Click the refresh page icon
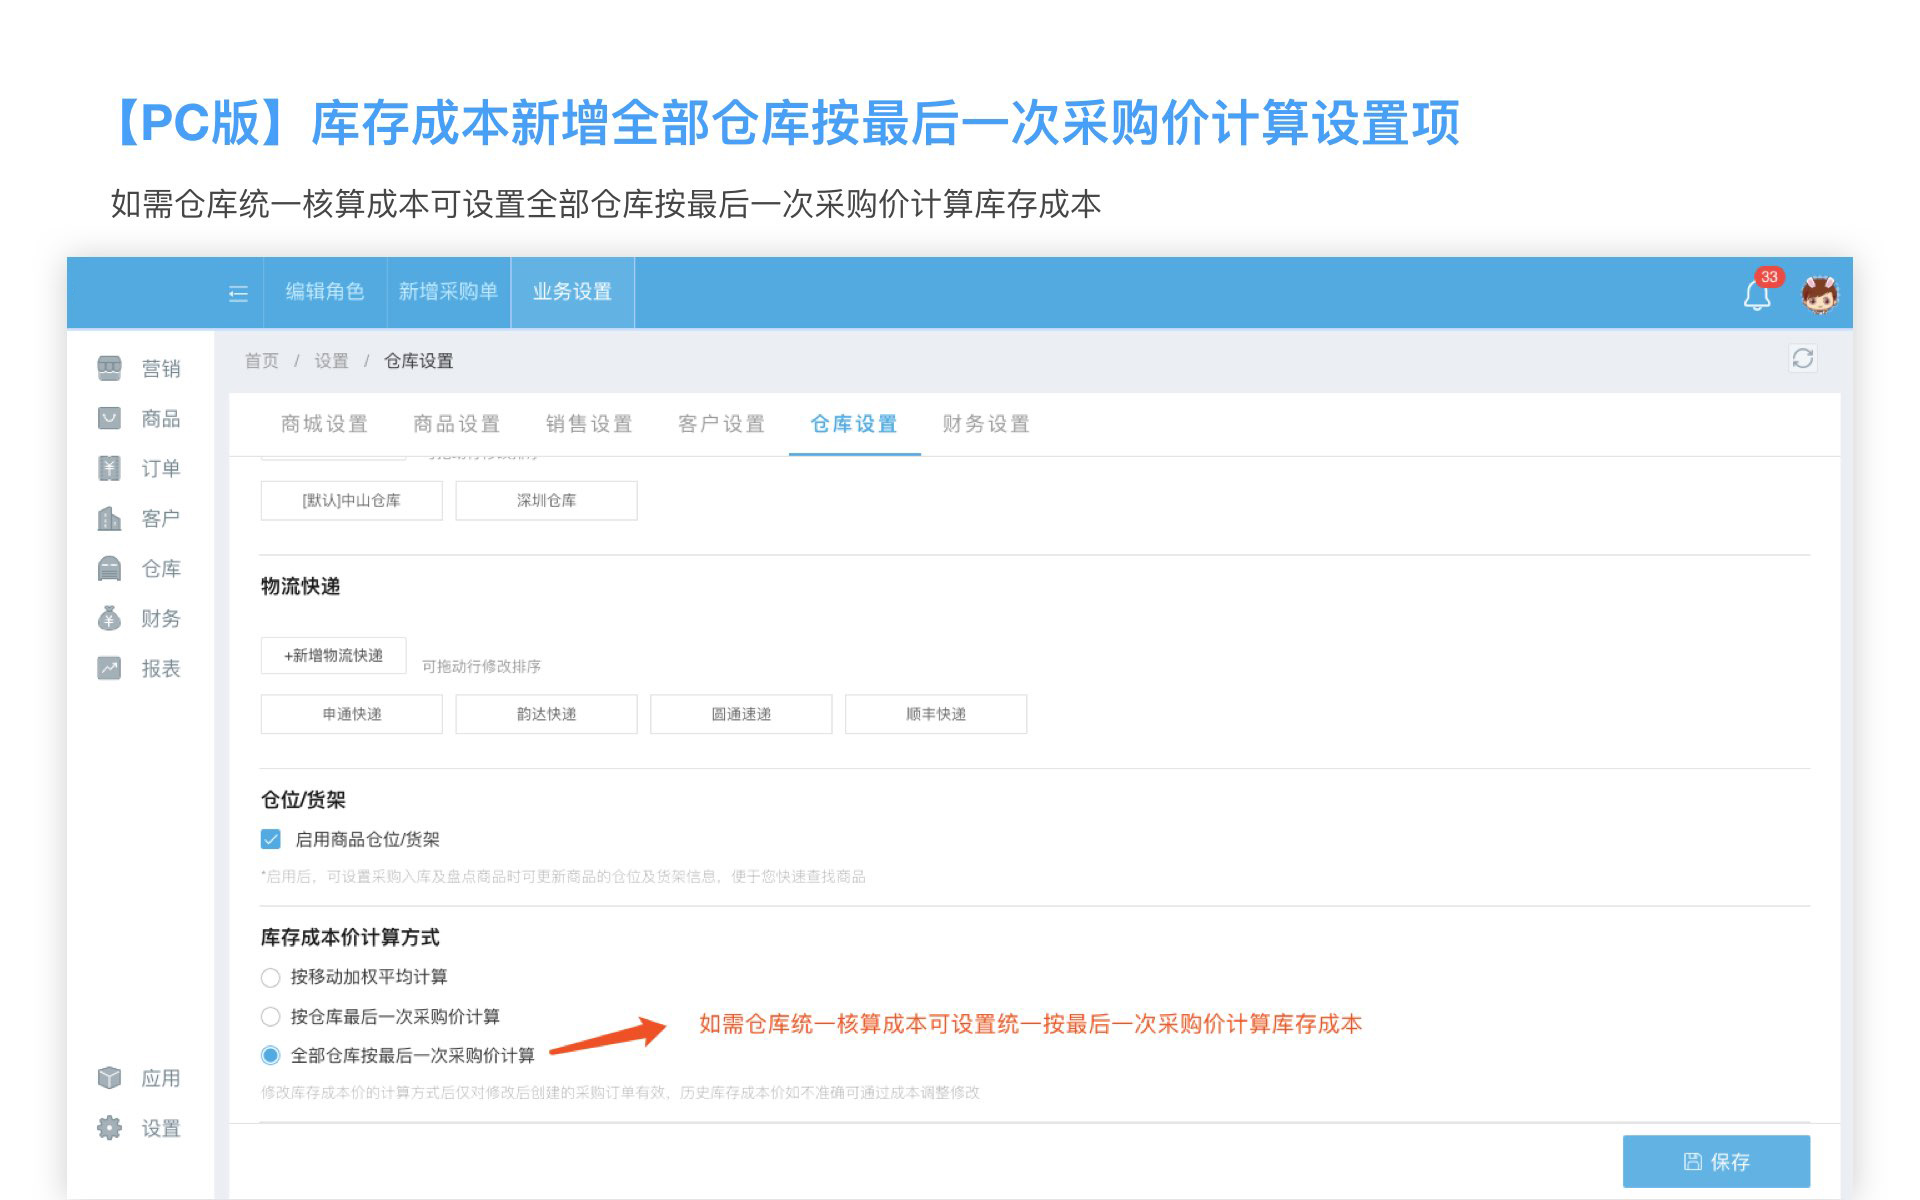The height and width of the screenshot is (1200, 1920). point(1802,359)
